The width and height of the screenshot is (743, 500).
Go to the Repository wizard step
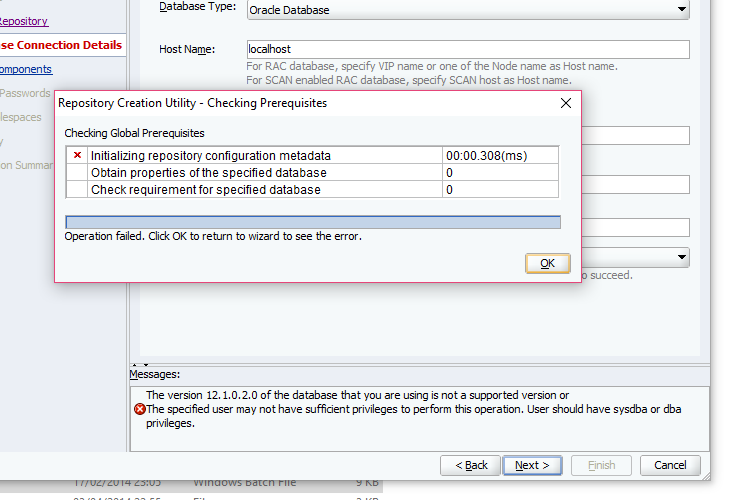coord(24,20)
